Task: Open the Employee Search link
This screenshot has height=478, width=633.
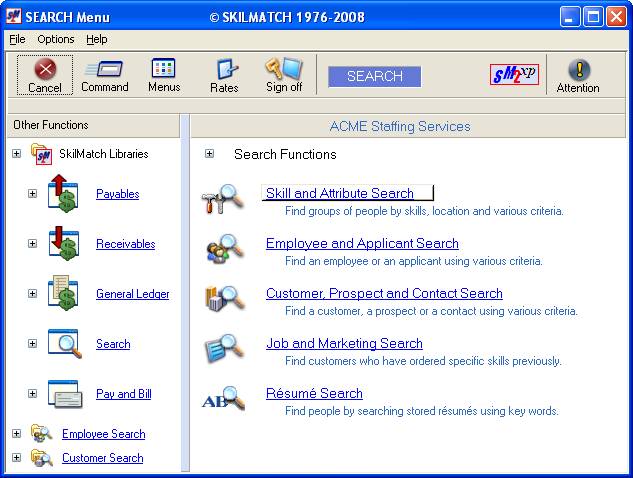Action: pos(103,434)
